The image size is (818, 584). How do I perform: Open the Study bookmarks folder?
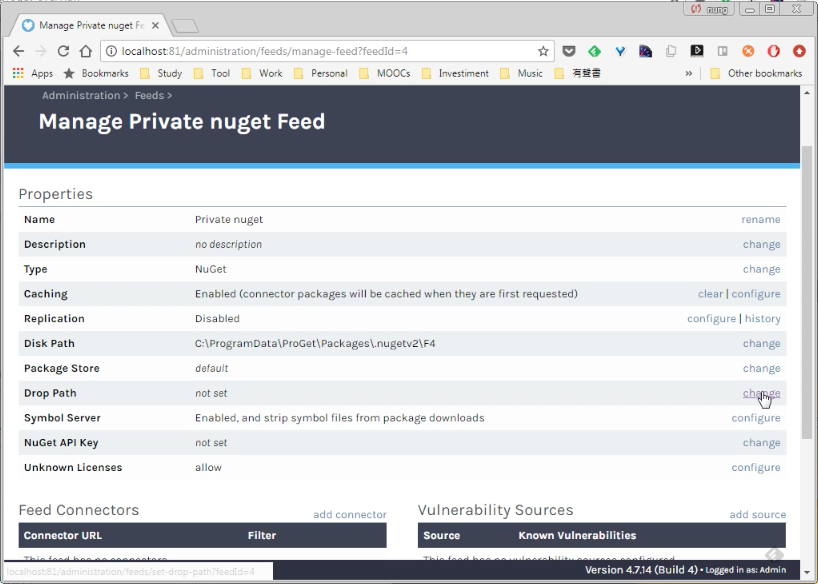[x=161, y=73]
